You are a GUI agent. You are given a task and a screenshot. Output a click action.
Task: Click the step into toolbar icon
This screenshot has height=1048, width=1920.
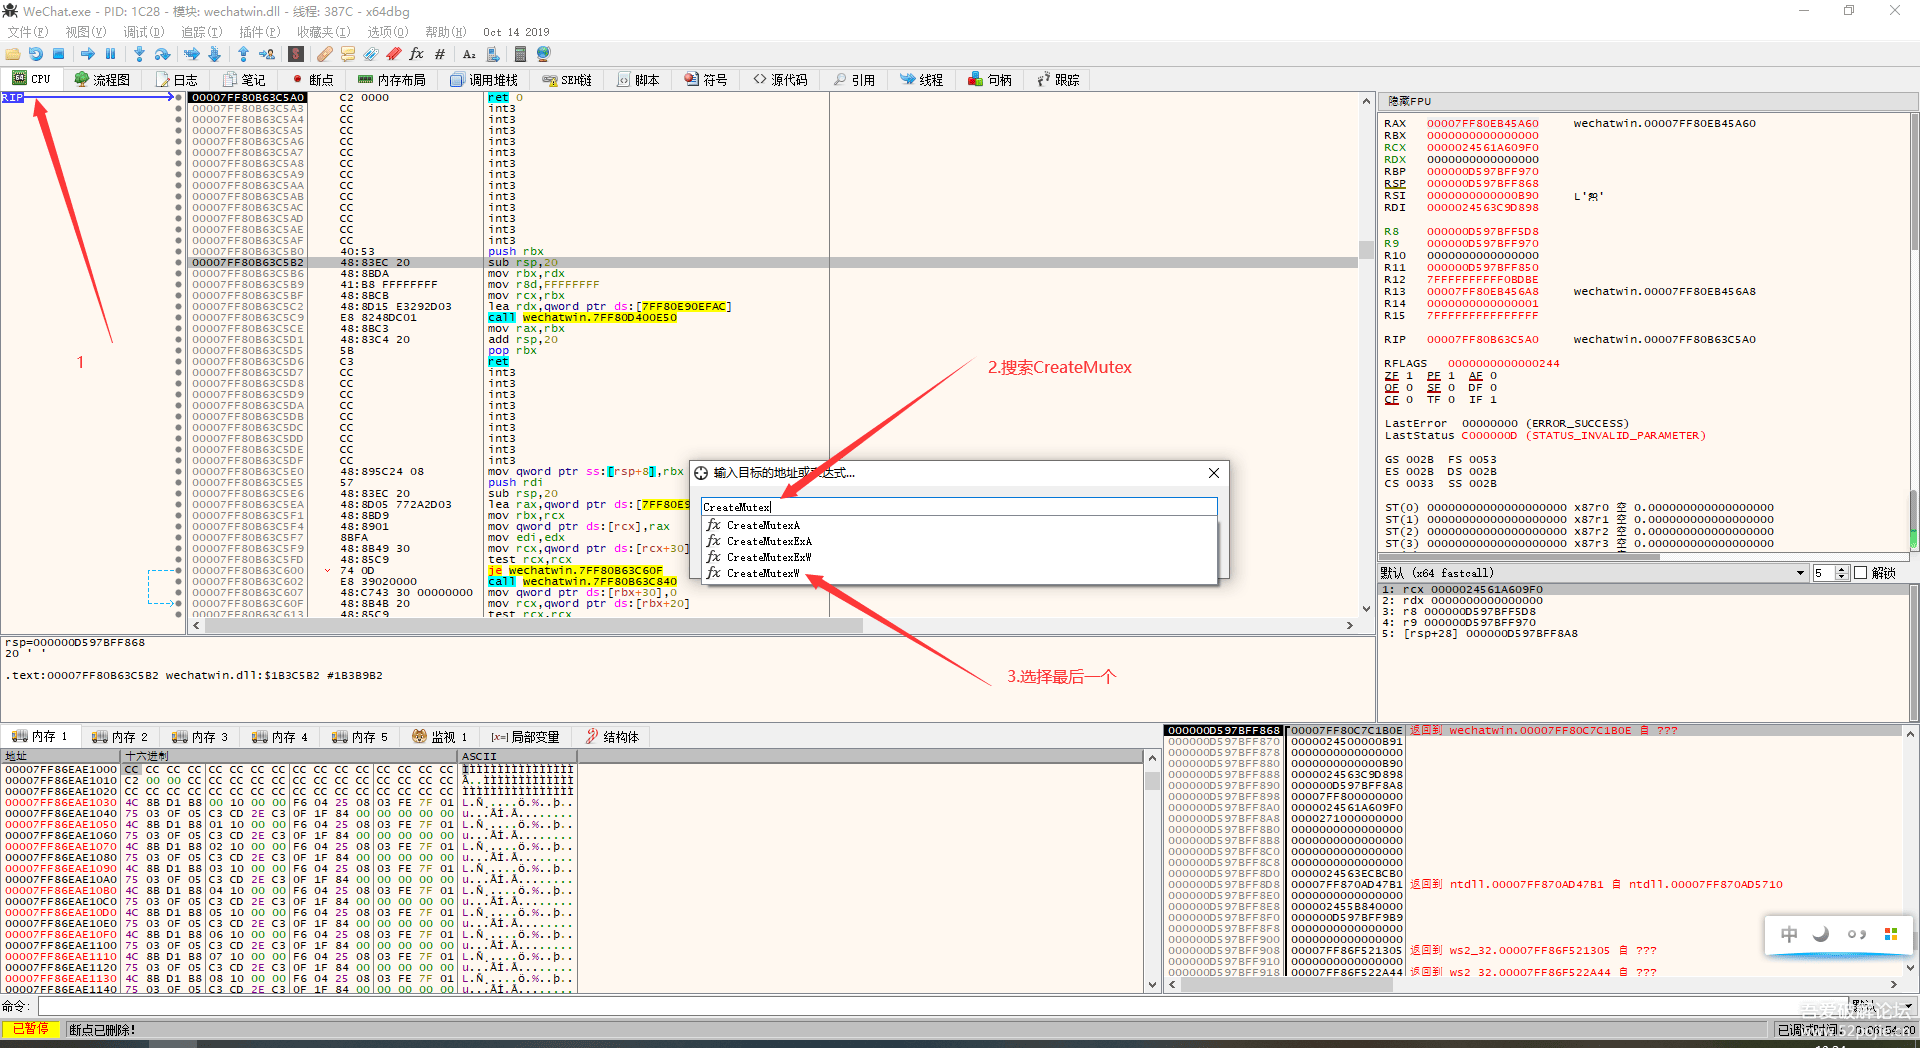139,54
